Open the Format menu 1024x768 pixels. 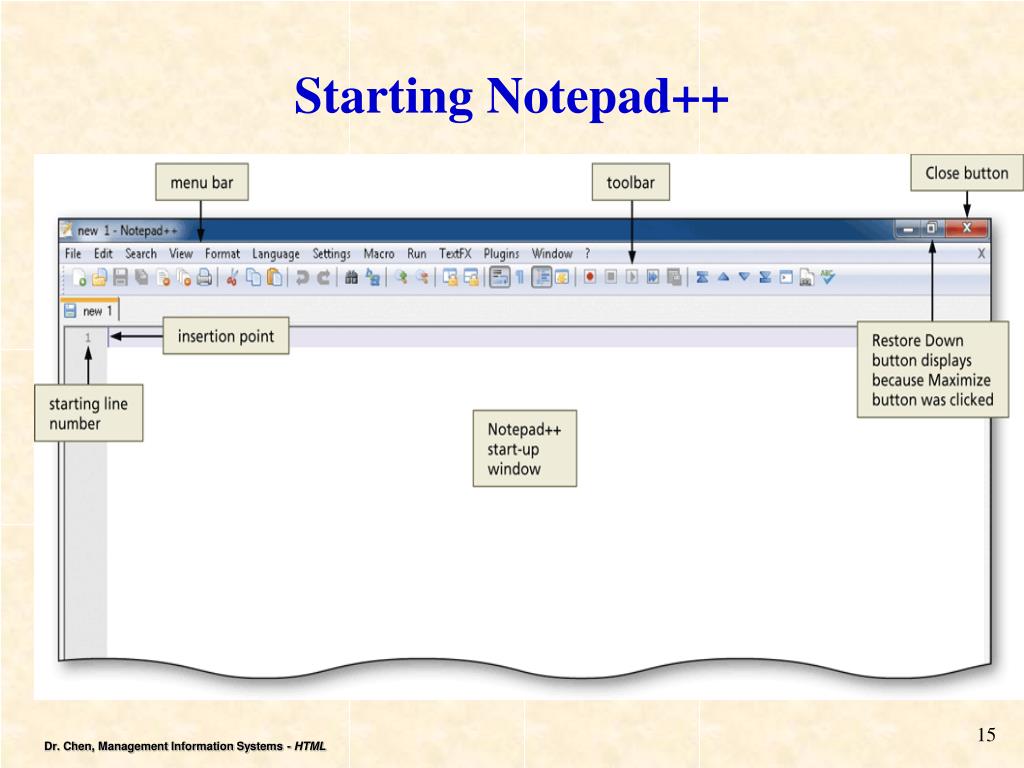(223, 253)
